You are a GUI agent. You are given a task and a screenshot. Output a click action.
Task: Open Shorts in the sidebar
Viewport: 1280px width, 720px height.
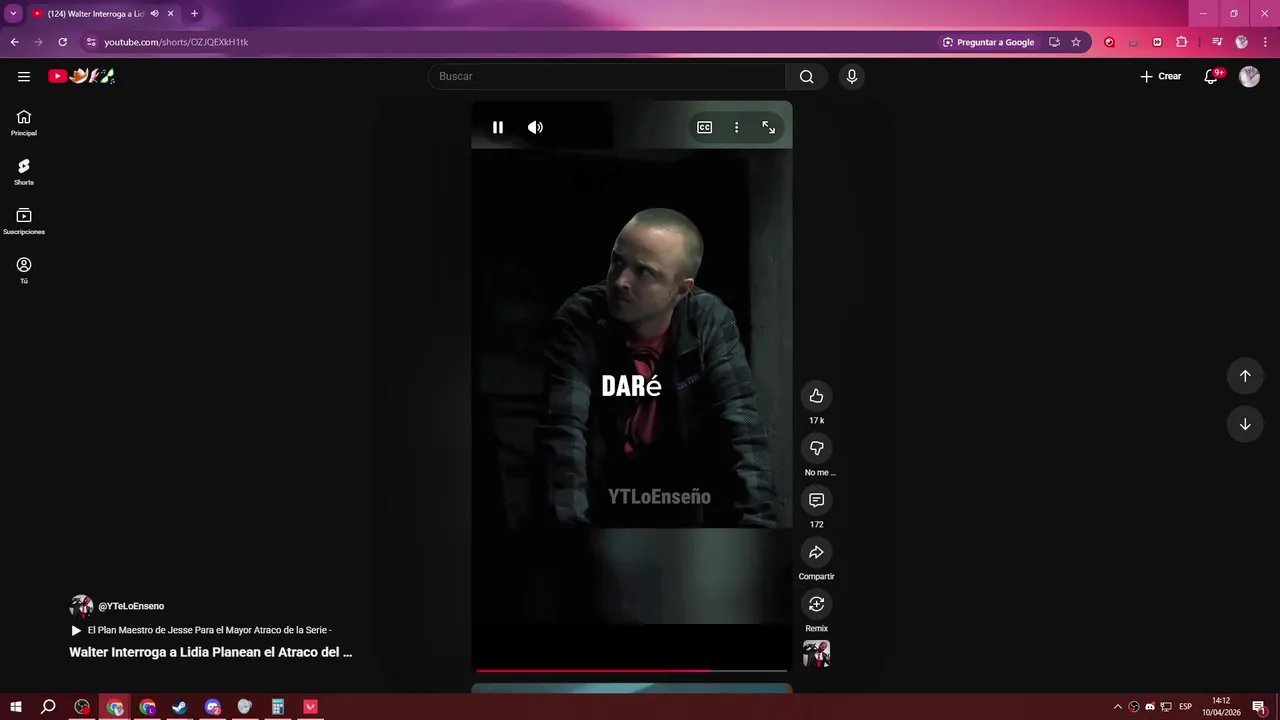[24, 172]
